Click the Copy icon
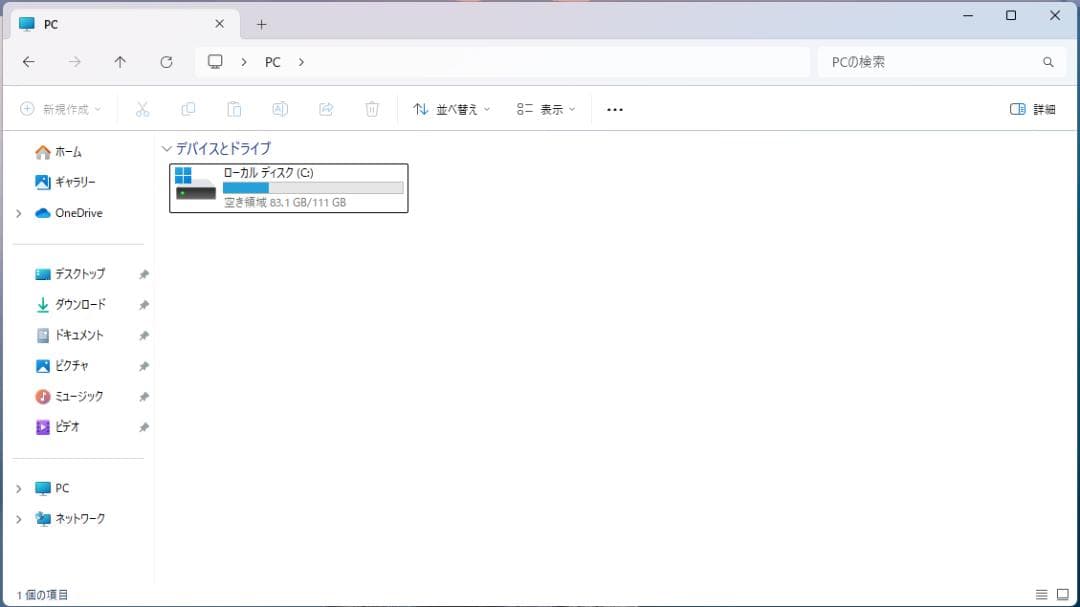Image resolution: width=1080 pixels, height=607 pixels. click(x=189, y=108)
